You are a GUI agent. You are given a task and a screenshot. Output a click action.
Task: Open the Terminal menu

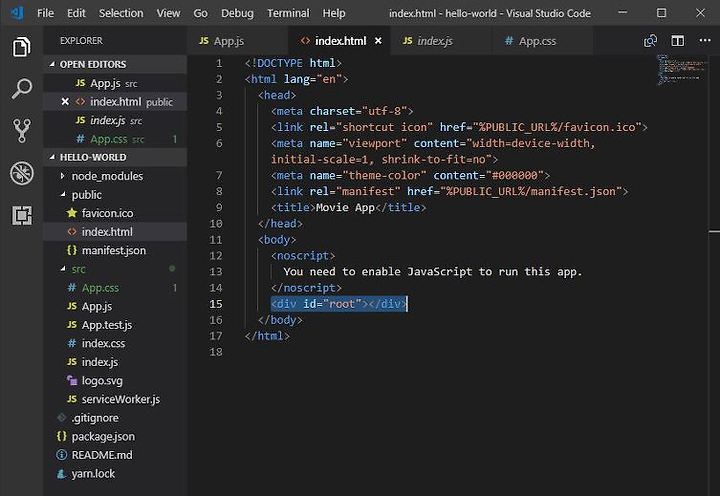(288, 13)
